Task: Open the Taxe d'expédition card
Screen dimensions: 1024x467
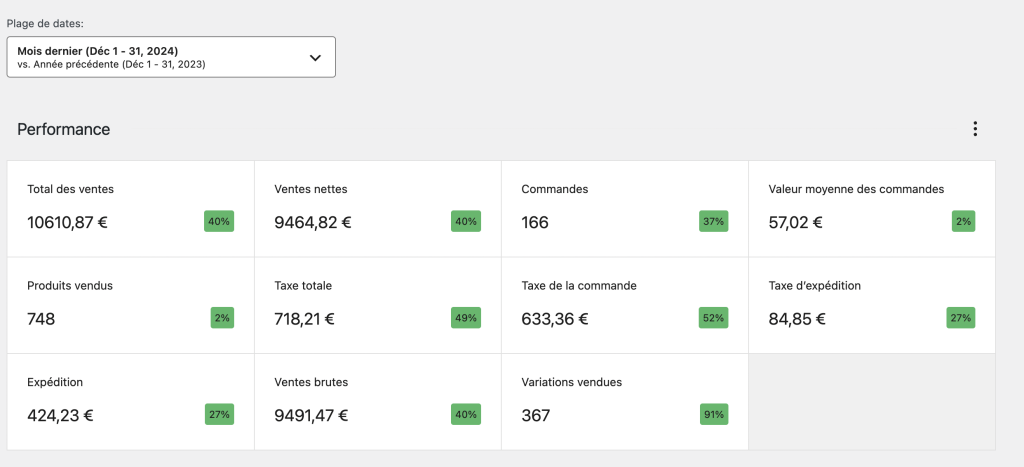Action: (871, 305)
